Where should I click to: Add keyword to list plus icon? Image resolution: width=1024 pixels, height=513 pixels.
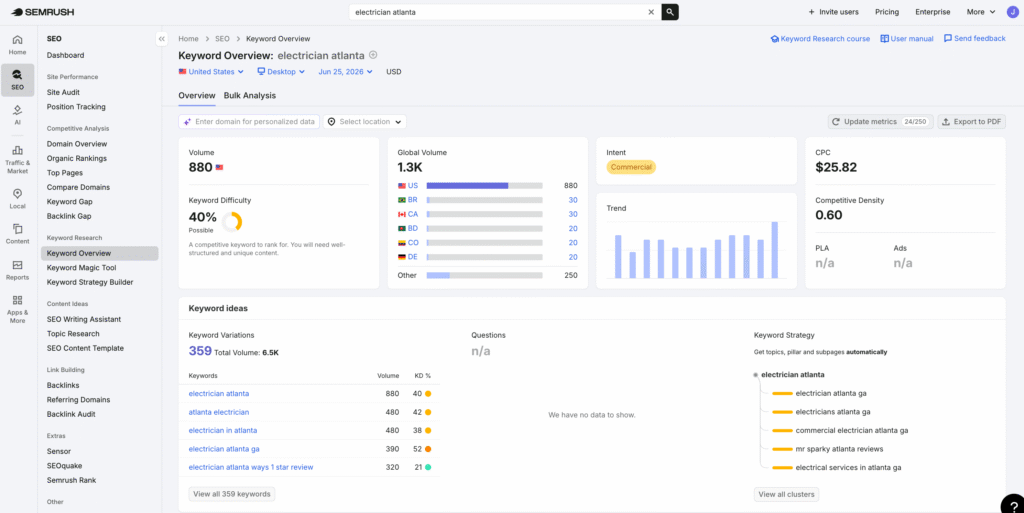pyautogui.click(x=373, y=55)
